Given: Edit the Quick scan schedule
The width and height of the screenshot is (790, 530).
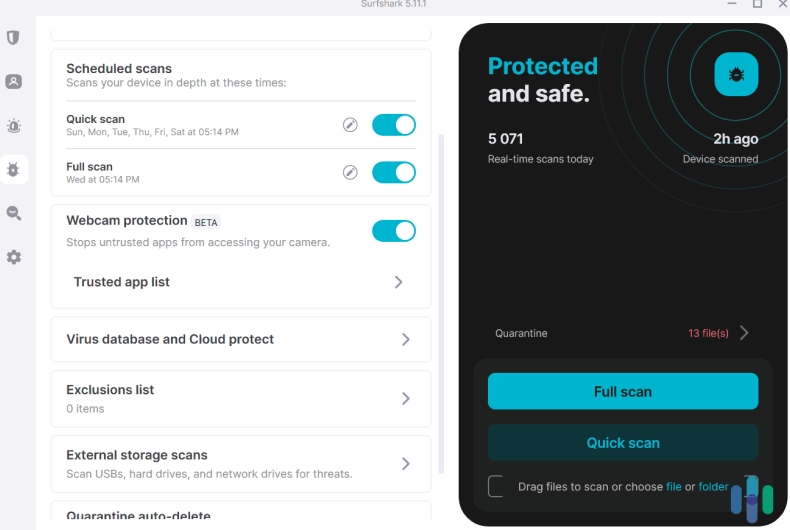Looking at the screenshot, I should [x=350, y=125].
